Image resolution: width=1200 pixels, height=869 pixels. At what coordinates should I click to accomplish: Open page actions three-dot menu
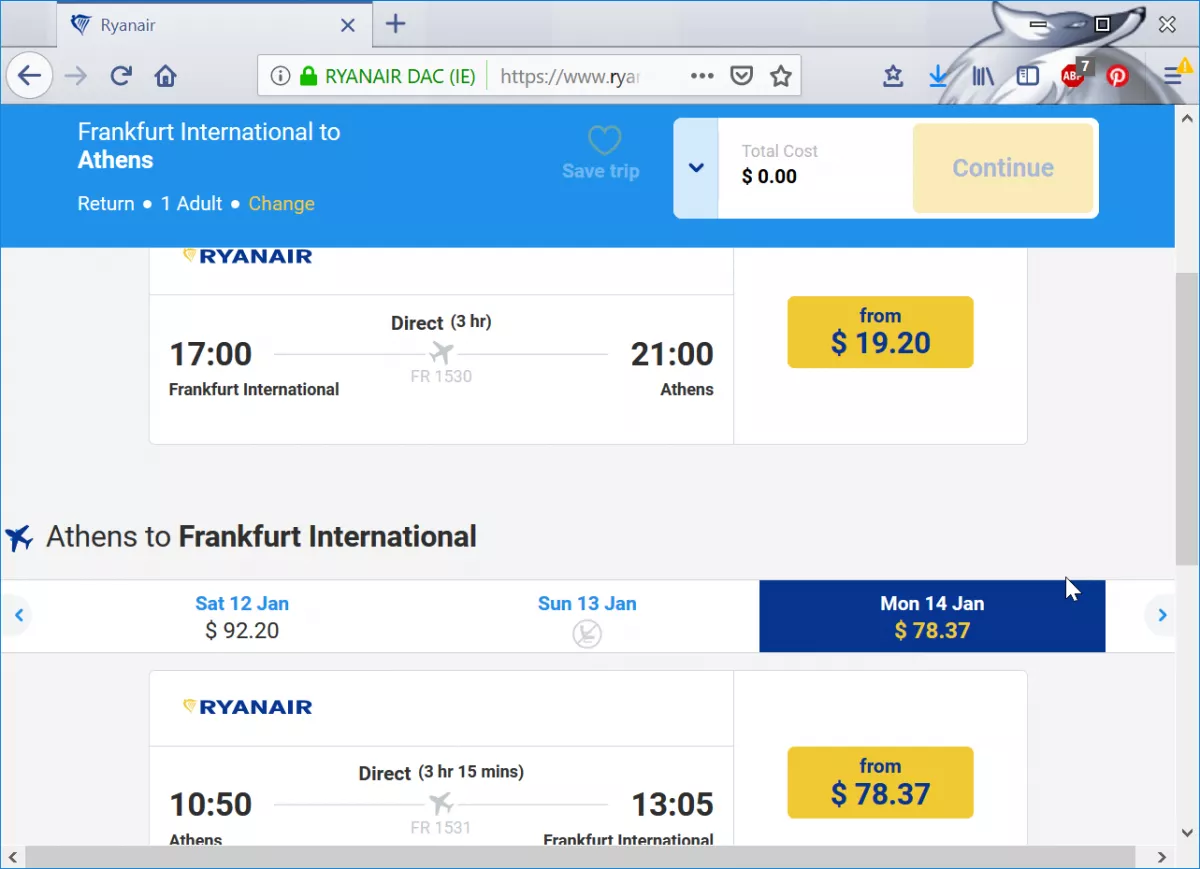coord(702,76)
